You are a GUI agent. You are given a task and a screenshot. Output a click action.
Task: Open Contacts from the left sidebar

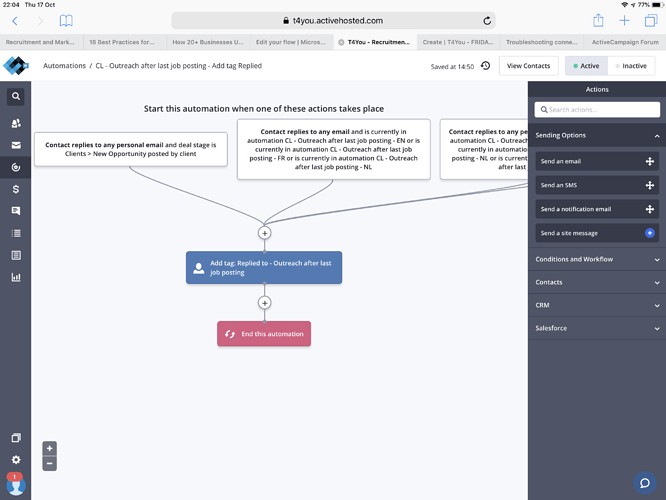[16, 123]
